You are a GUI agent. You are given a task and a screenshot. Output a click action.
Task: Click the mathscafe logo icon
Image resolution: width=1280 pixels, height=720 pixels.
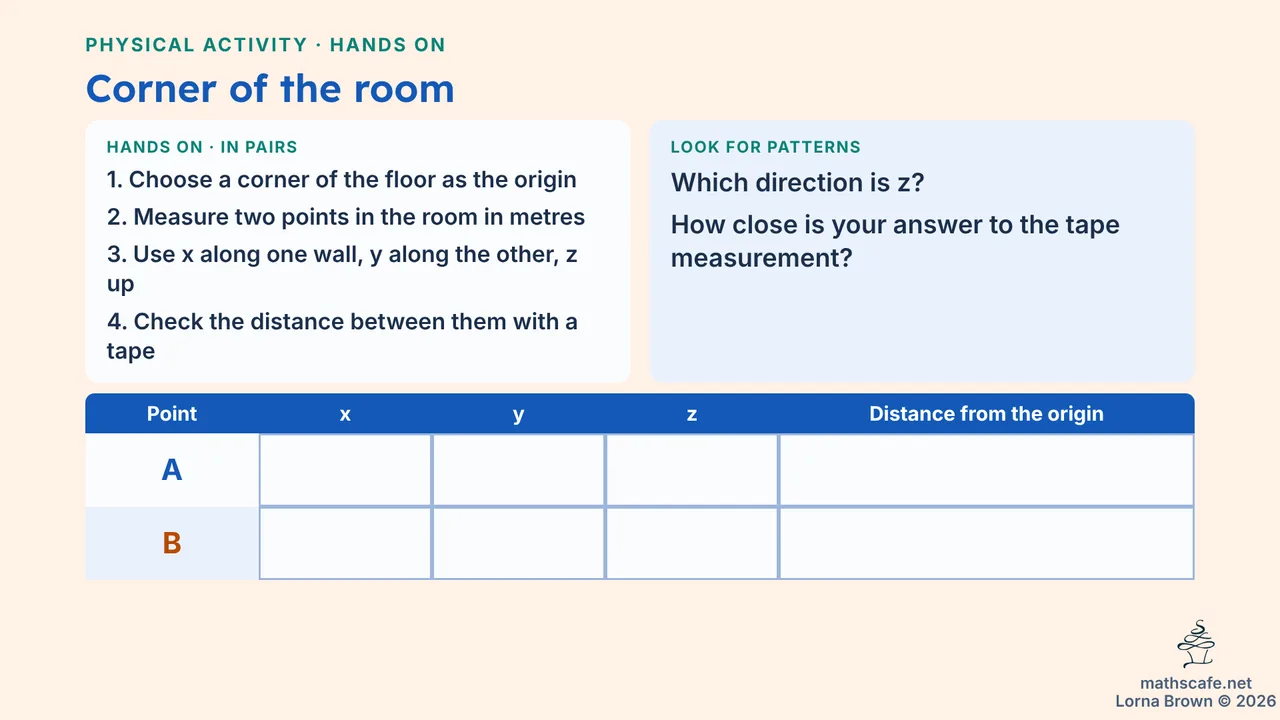click(1196, 644)
